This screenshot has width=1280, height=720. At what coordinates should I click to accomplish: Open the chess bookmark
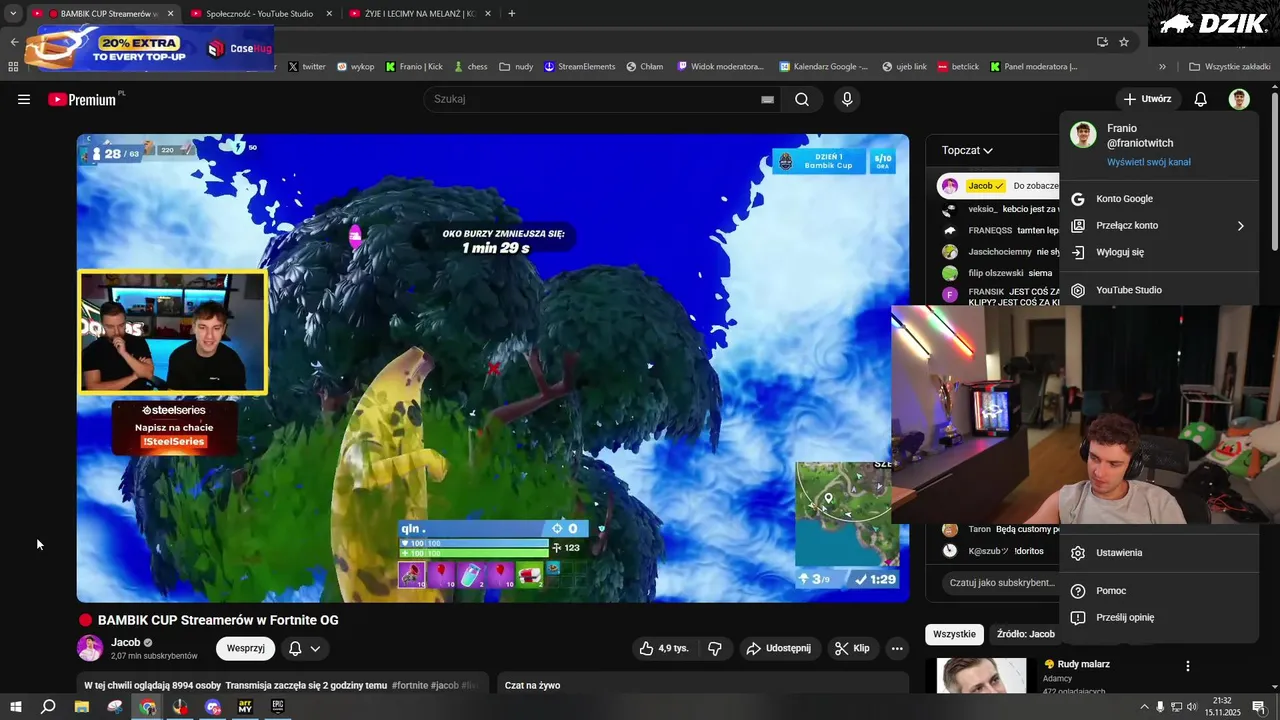click(x=470, y=67)
